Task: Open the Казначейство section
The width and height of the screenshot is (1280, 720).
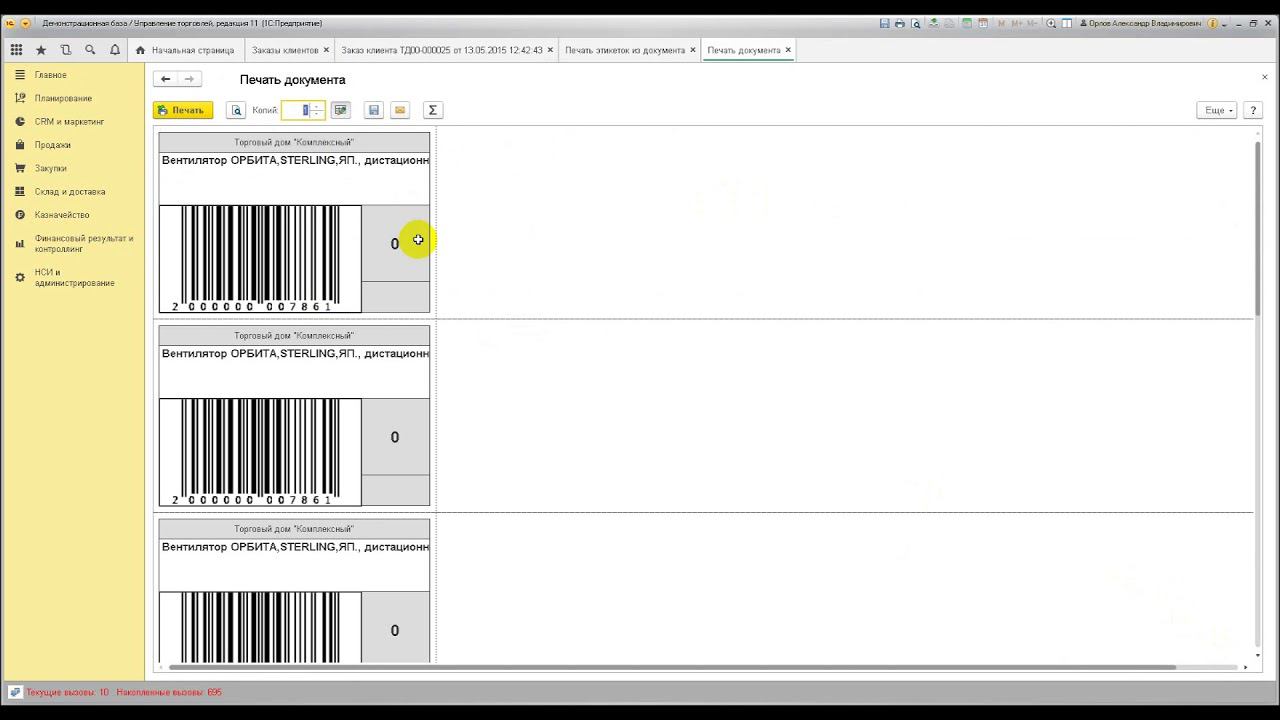Action: pyautogui.click(x=62, y=215)
